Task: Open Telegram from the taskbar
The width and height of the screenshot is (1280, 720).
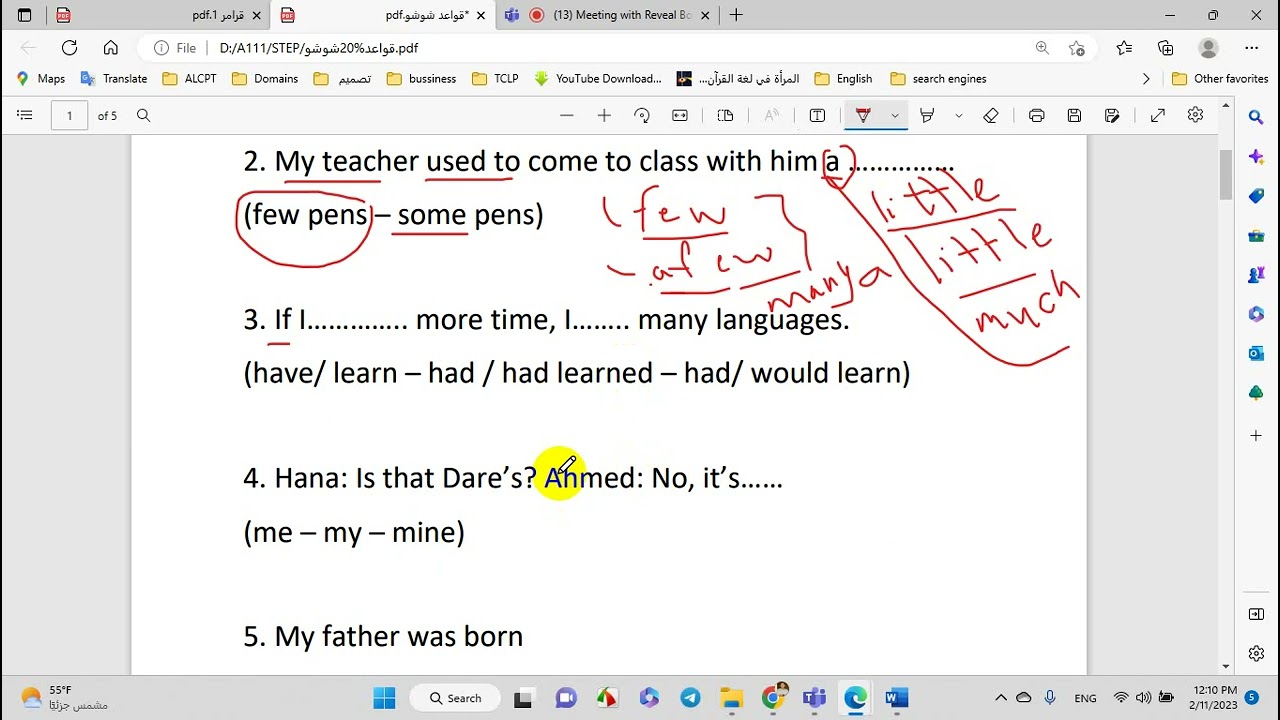Action: tap(690, 698)
